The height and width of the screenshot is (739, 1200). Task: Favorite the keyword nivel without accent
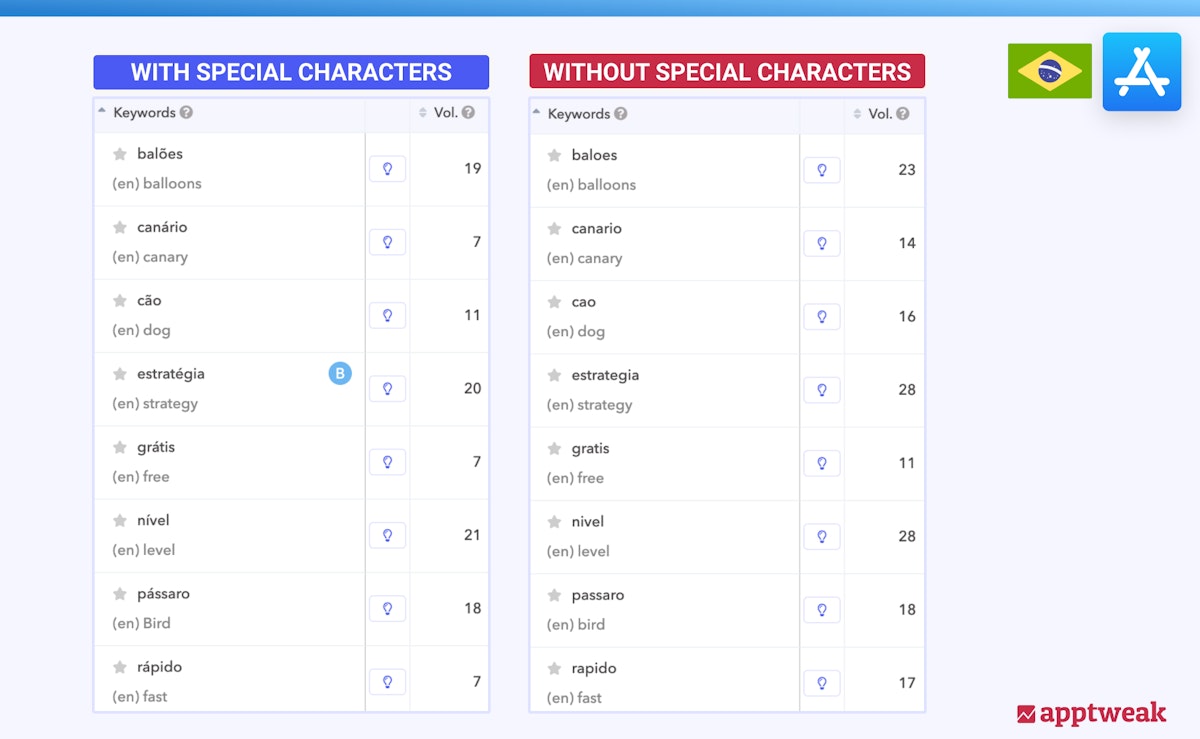click(554, 522)
